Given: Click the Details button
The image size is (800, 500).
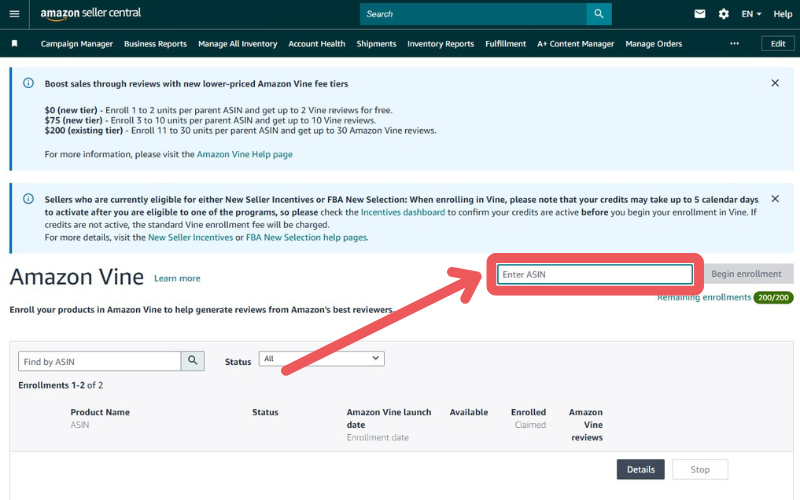Looking at the screenshot, I should tap(640, 469).
